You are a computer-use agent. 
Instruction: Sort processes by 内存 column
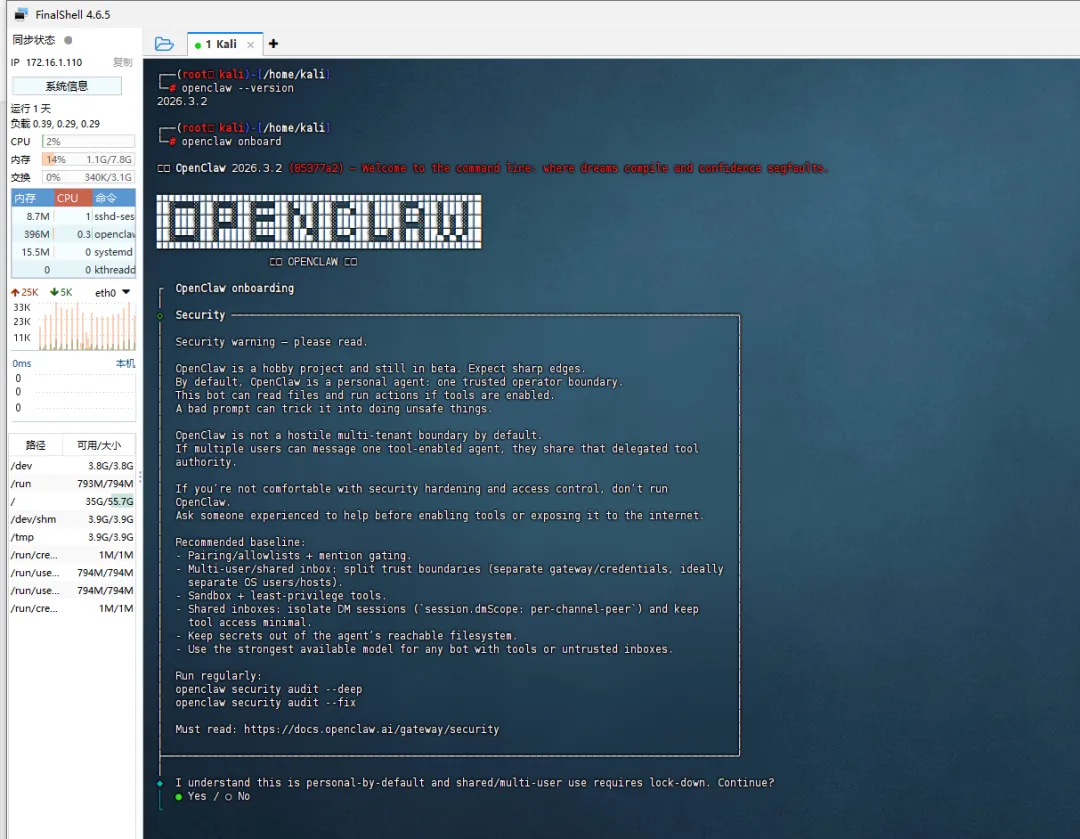tap(32, 198)
